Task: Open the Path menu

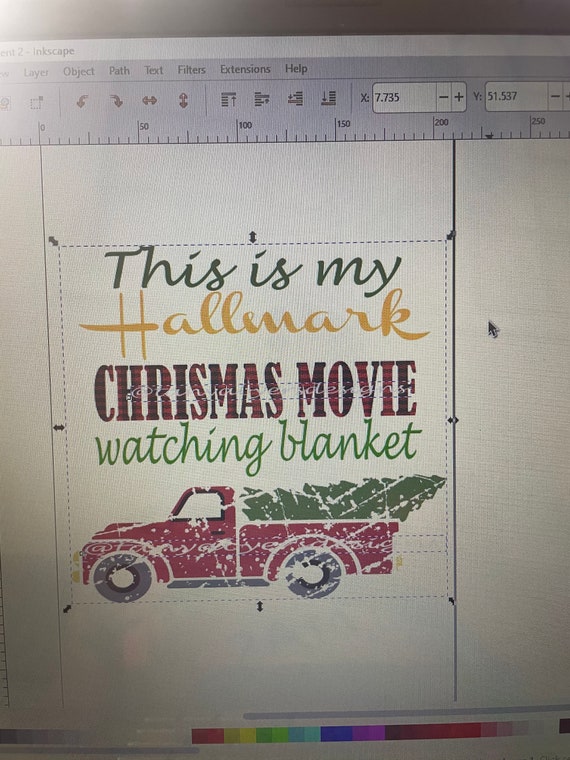Action: (x=119, y=71)
